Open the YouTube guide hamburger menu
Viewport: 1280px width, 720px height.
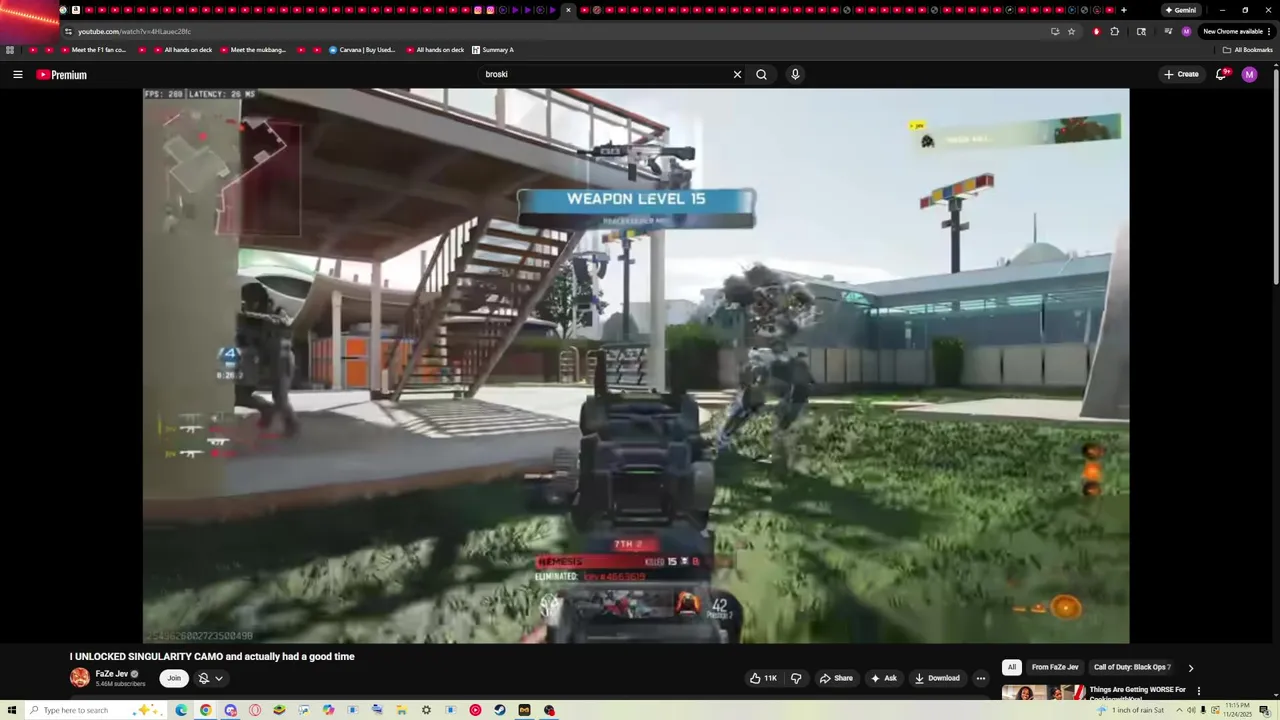pyautogui.click(x=18, y=75)
